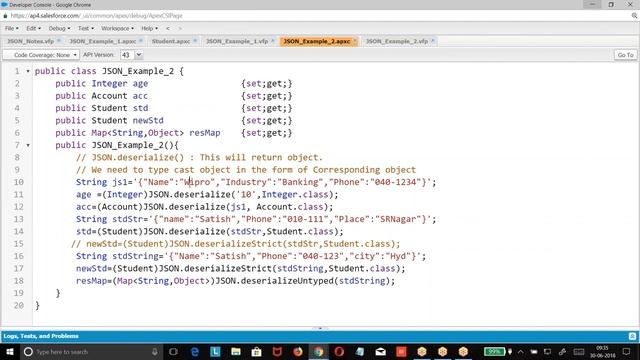Open the McAfee shield app on taskbar
Viewport: 640px width, 360px height.
tap(277, 351)
